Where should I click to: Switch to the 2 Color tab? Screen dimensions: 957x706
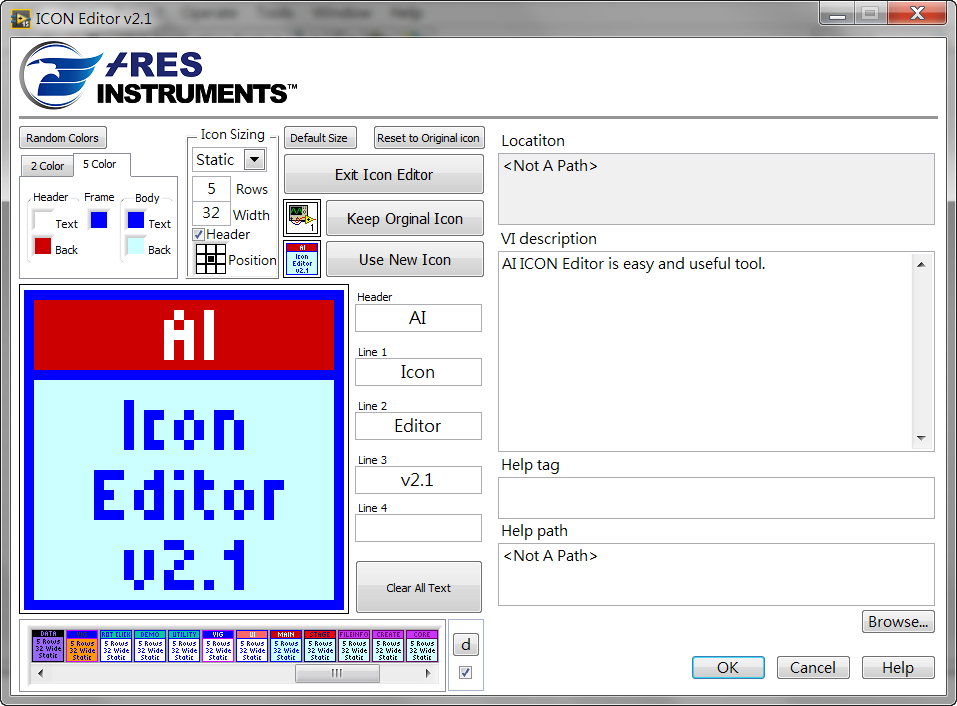47,166
